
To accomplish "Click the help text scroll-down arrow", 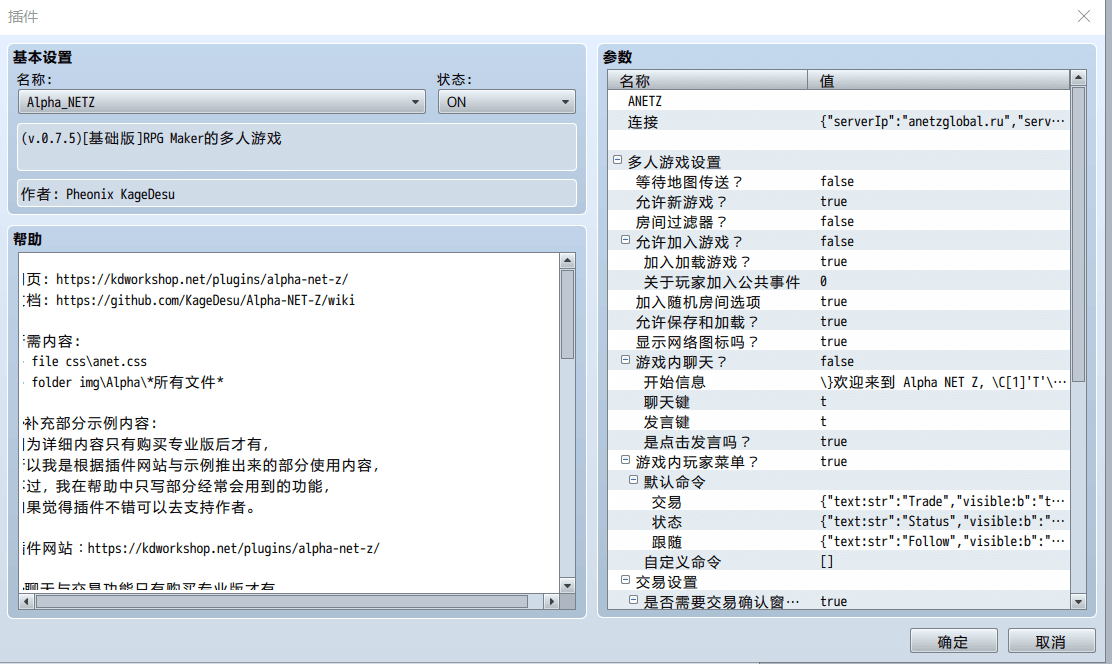I will pos(567,586).
